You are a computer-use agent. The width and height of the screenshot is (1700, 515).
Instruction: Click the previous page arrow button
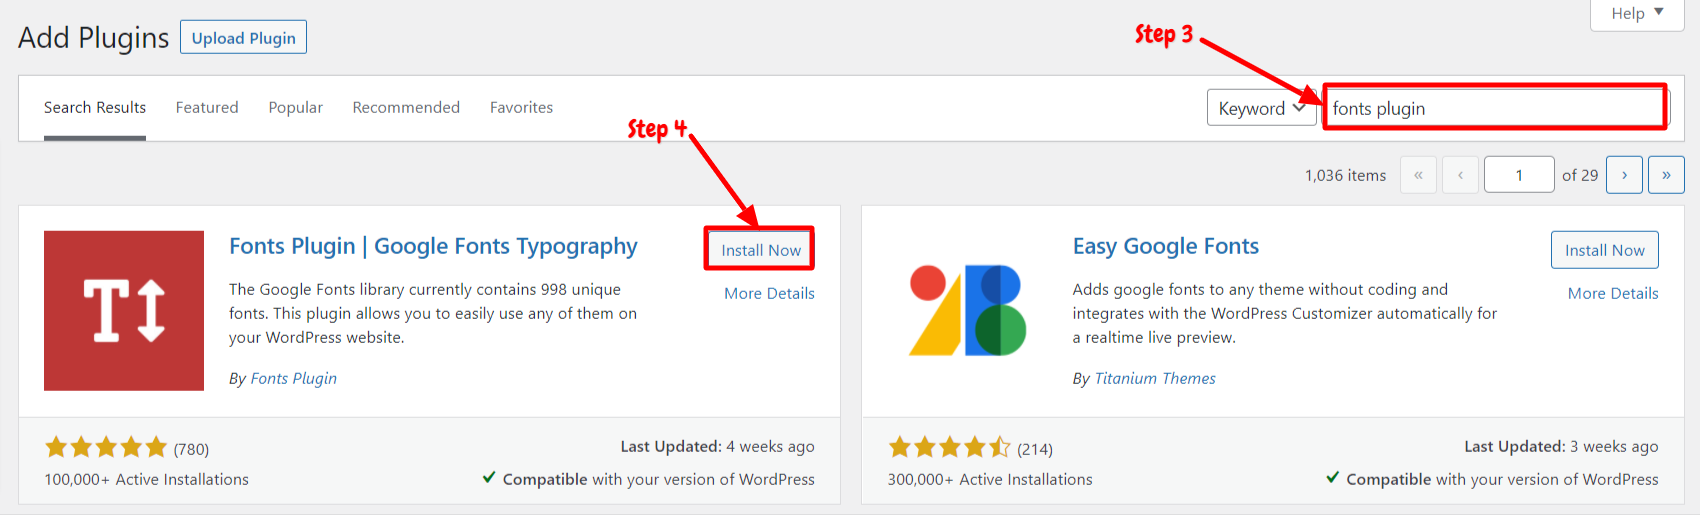pos(1460,175)
